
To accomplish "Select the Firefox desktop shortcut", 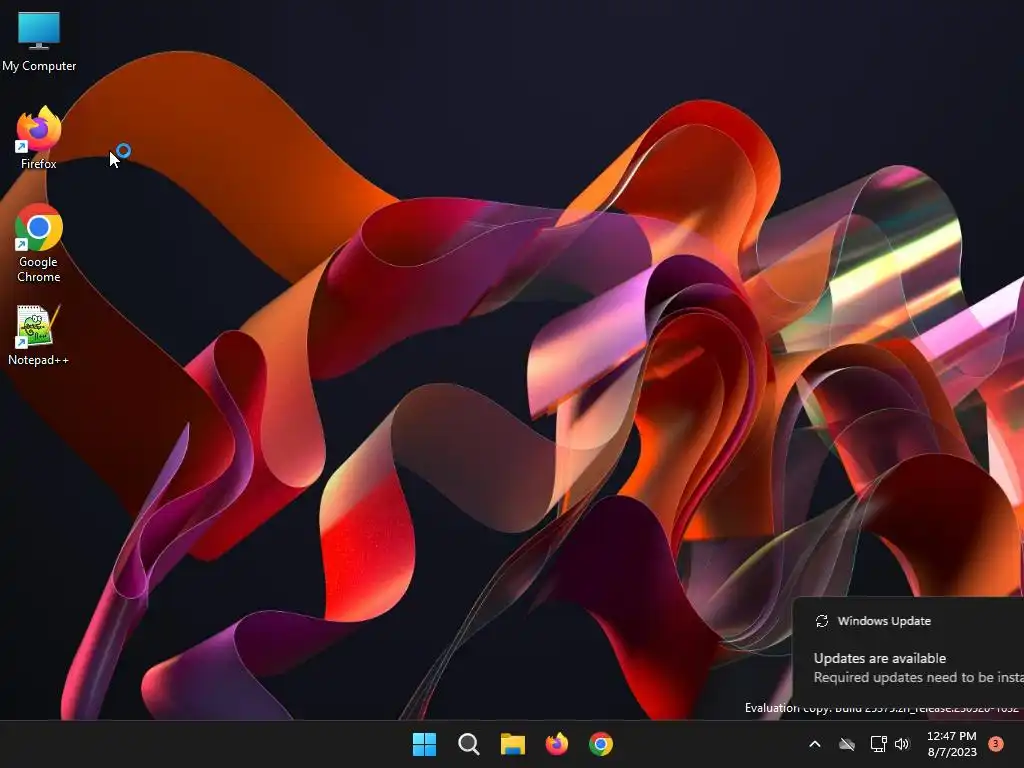I will [x=39, y=138].
